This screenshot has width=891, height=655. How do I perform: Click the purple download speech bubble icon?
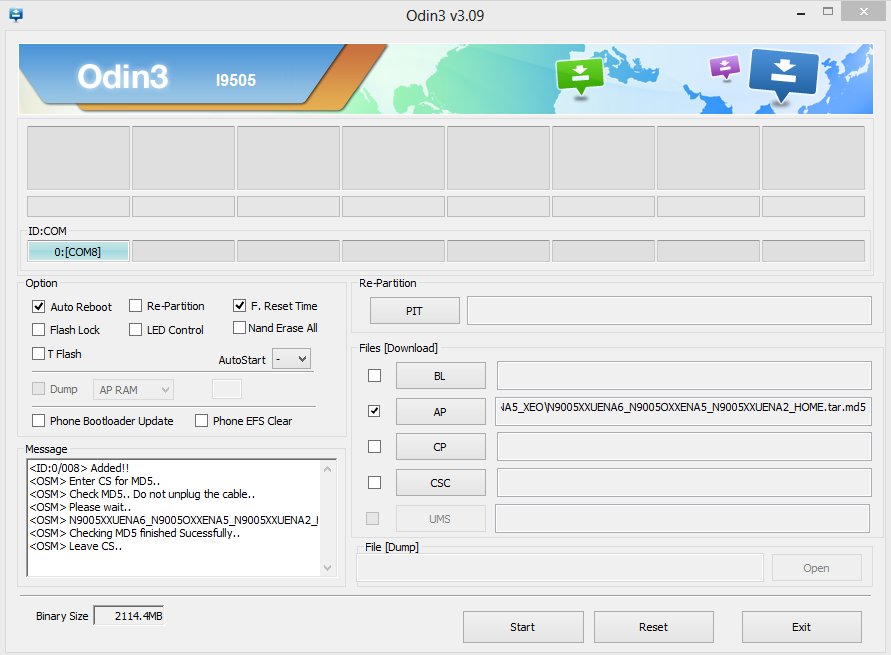coord(724,67)
